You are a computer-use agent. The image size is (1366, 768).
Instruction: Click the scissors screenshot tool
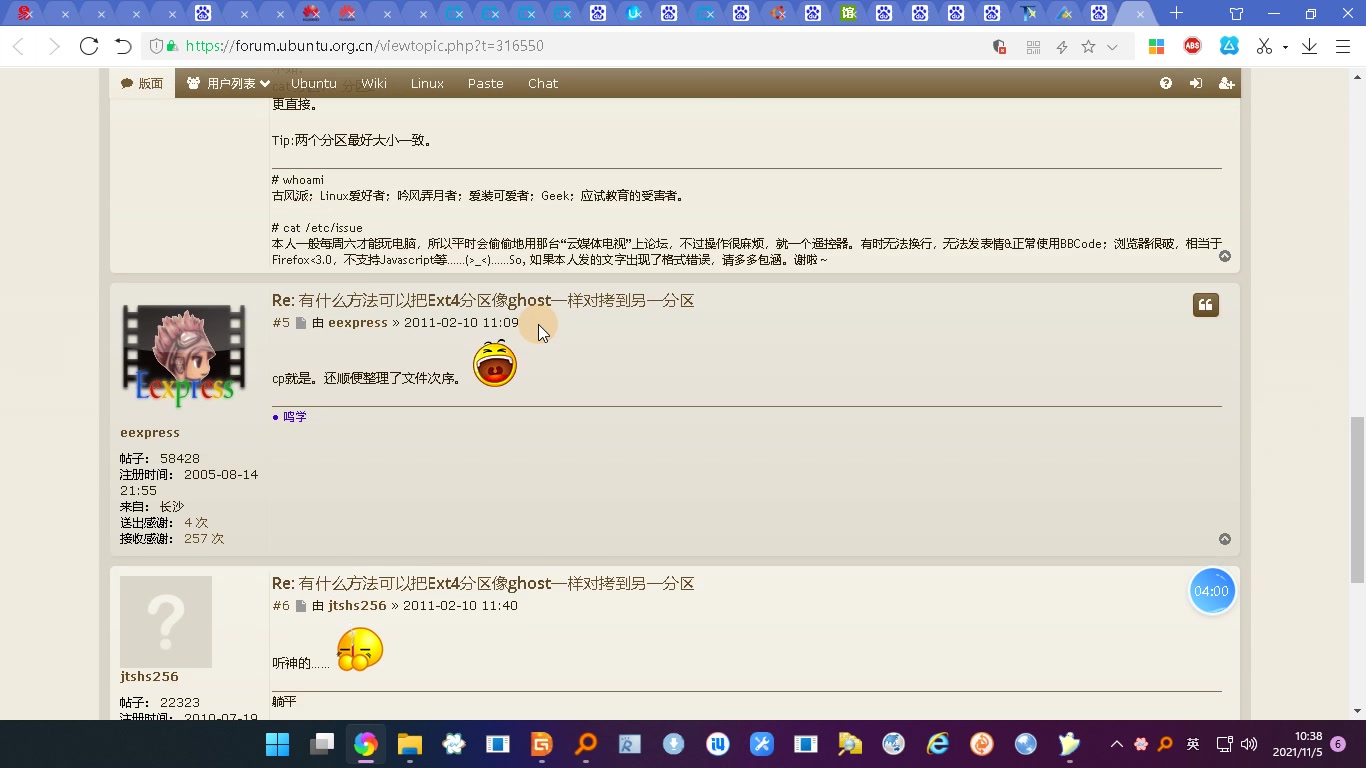1264,47
